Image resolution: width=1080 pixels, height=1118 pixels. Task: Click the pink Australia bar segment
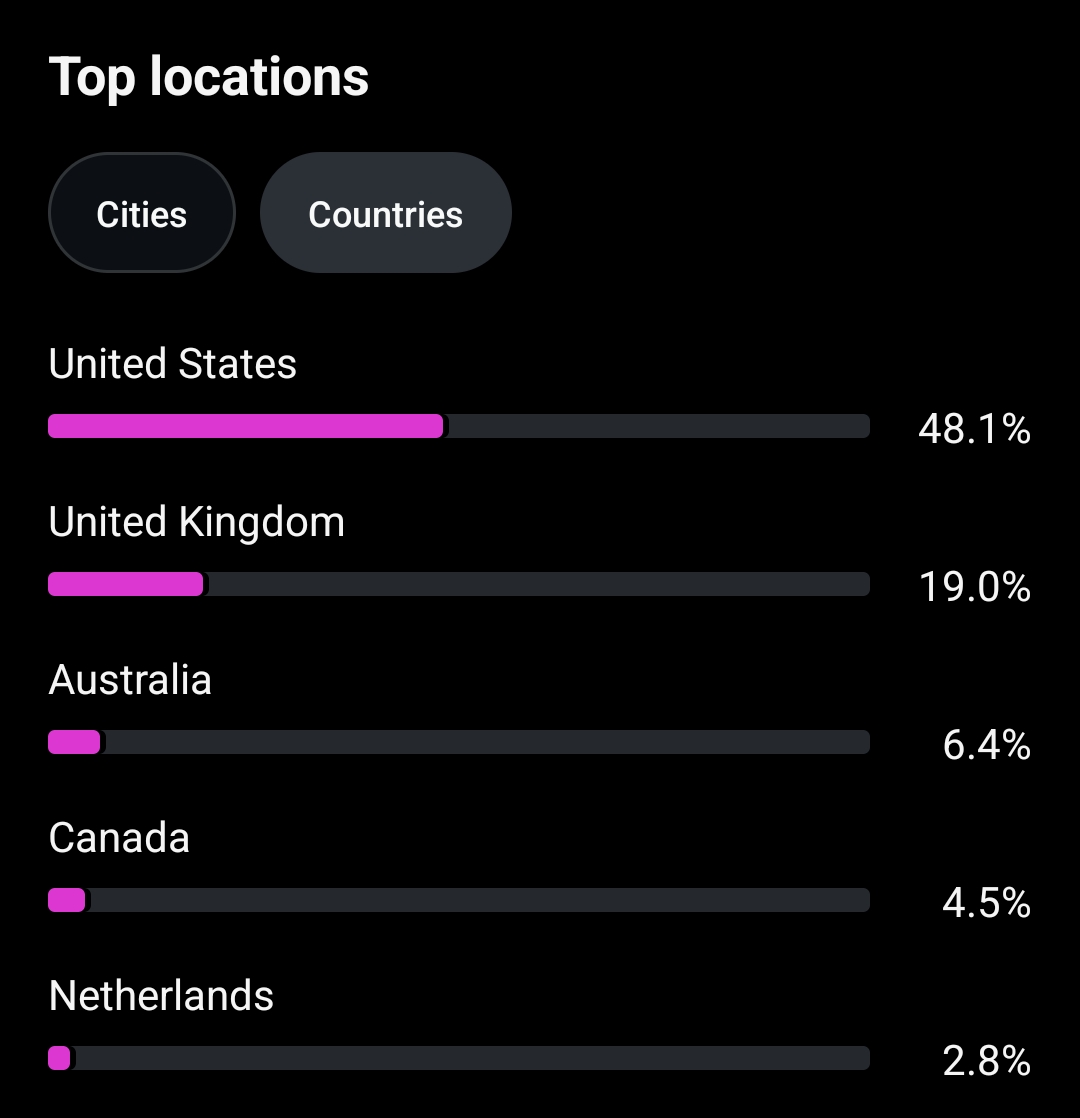(74, 742)
